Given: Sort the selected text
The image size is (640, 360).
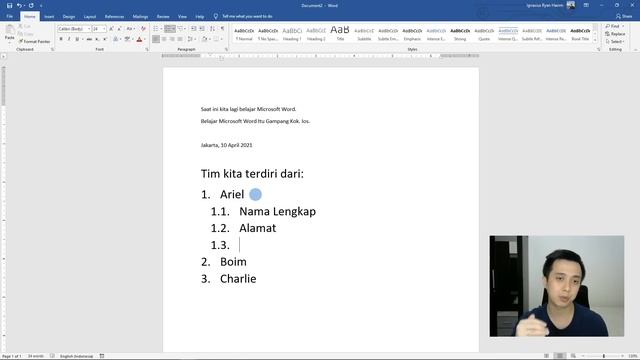Looking at the screenshot, I should tap(212, 29).
